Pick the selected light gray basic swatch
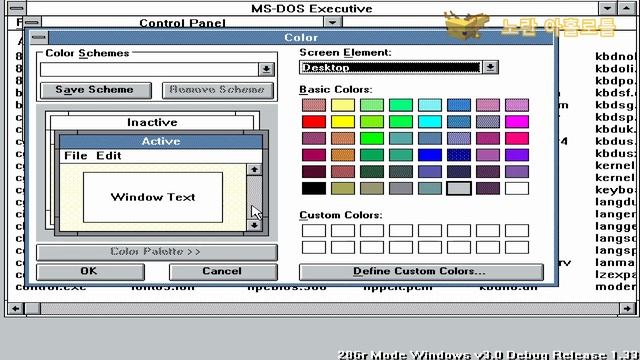The image size is (640, 360). tap(458, 188)
